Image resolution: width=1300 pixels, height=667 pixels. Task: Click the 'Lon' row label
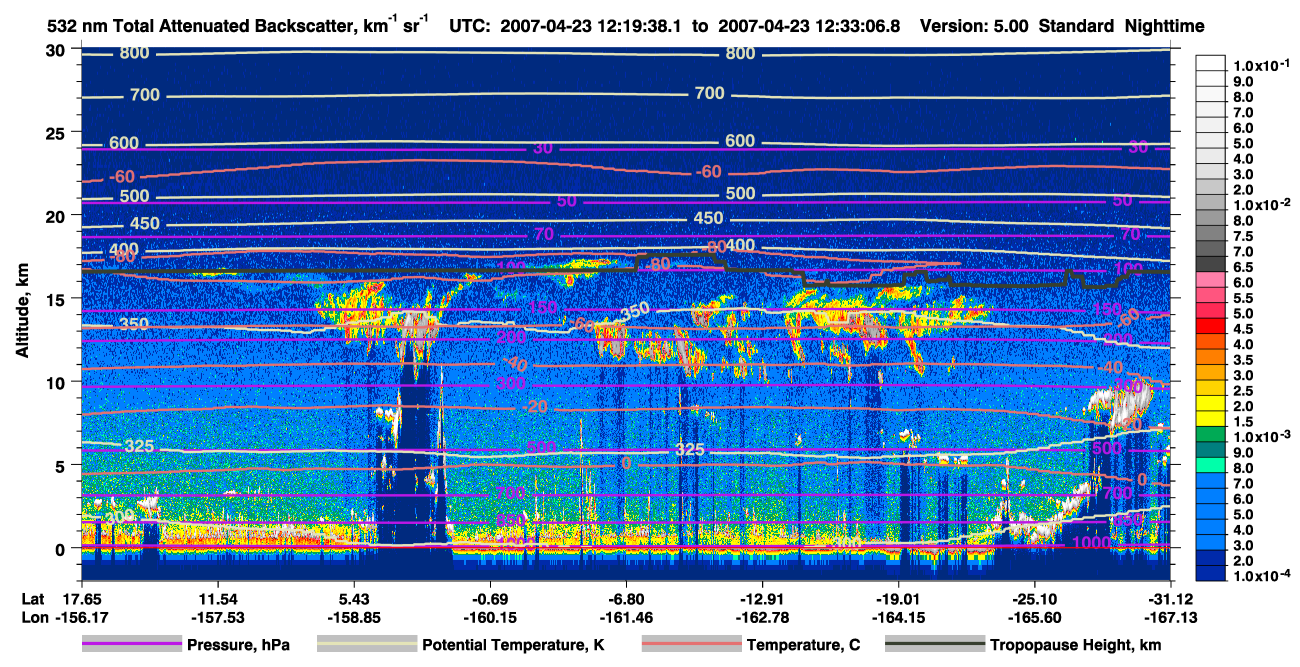[33, 618]
